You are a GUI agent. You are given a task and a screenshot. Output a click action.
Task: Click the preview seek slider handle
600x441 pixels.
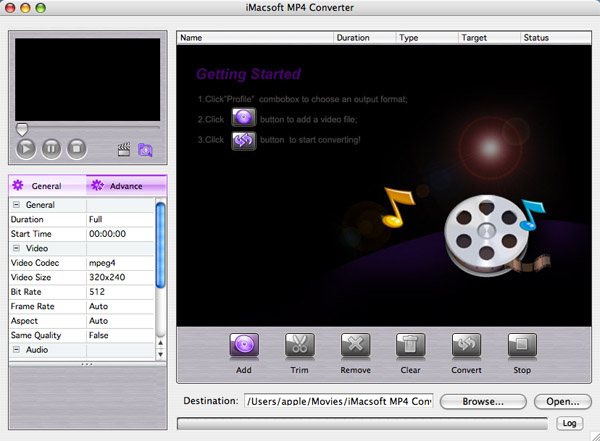(x=21, y=129)
